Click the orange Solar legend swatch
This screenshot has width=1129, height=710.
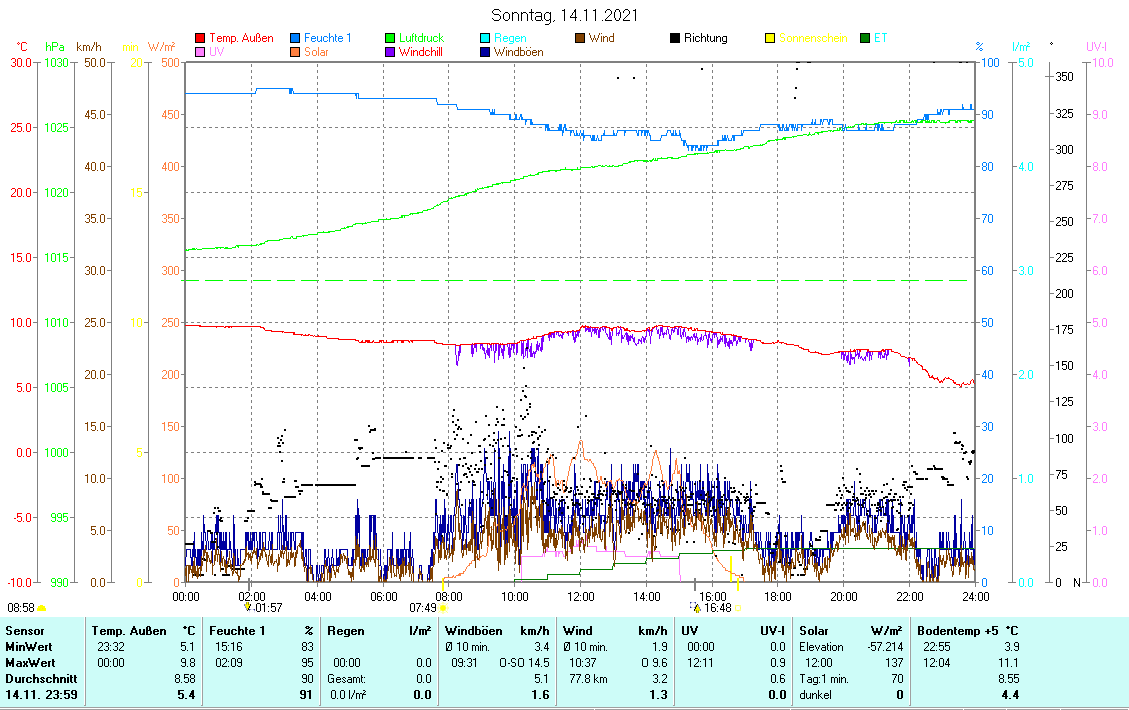click(x=295, y=52)
